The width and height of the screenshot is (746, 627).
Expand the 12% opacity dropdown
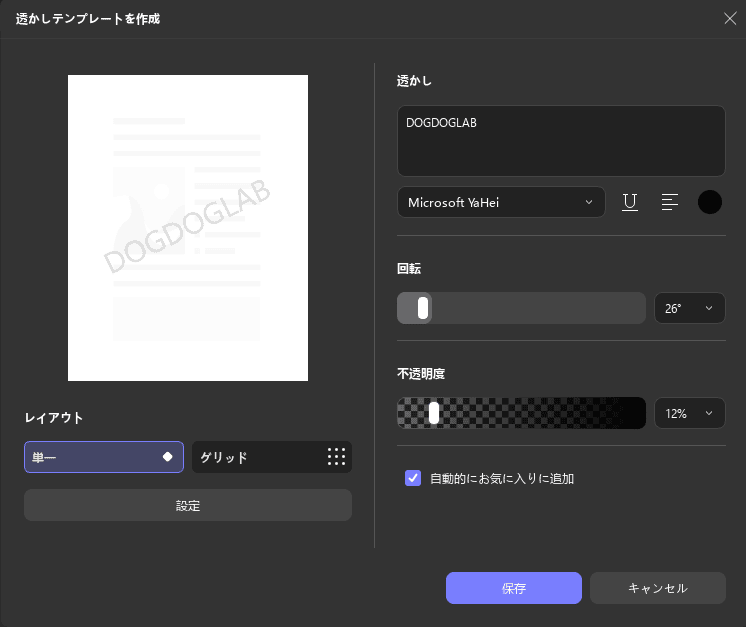(x=689, y=413)
